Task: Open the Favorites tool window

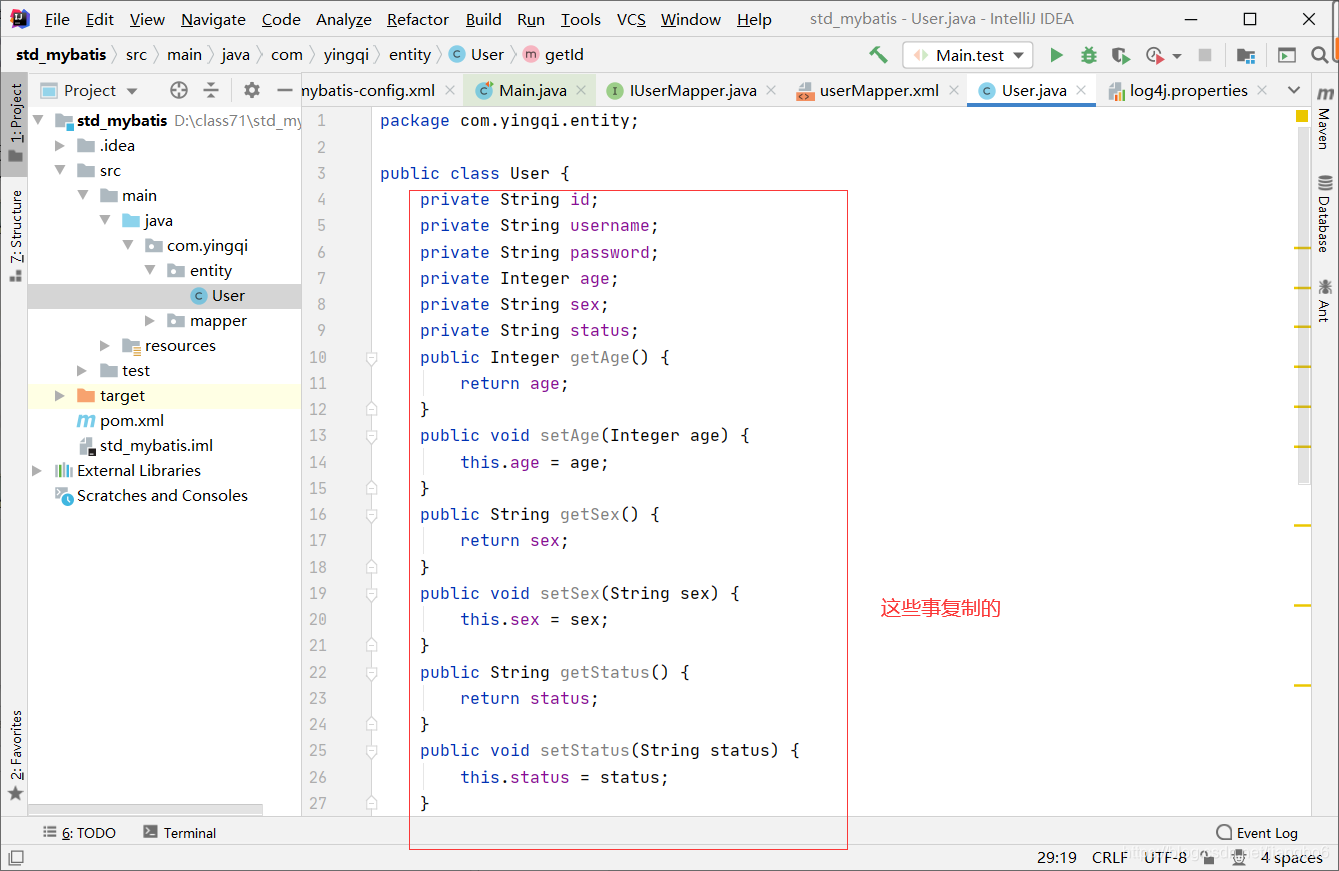Action: pyautogui.click(x=16, y=755)
